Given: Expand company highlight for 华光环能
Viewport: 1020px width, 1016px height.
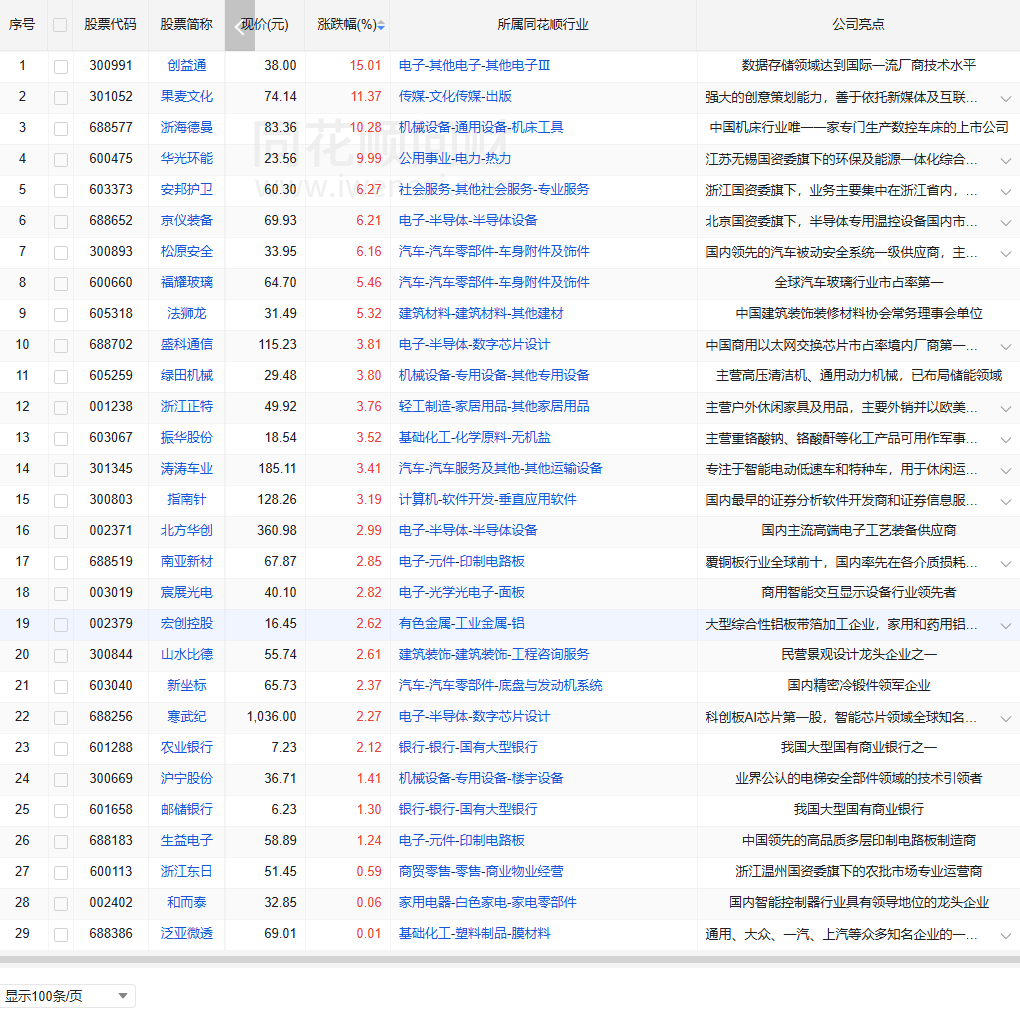Looking at the screenshot, I should (x=1005, y=160).
